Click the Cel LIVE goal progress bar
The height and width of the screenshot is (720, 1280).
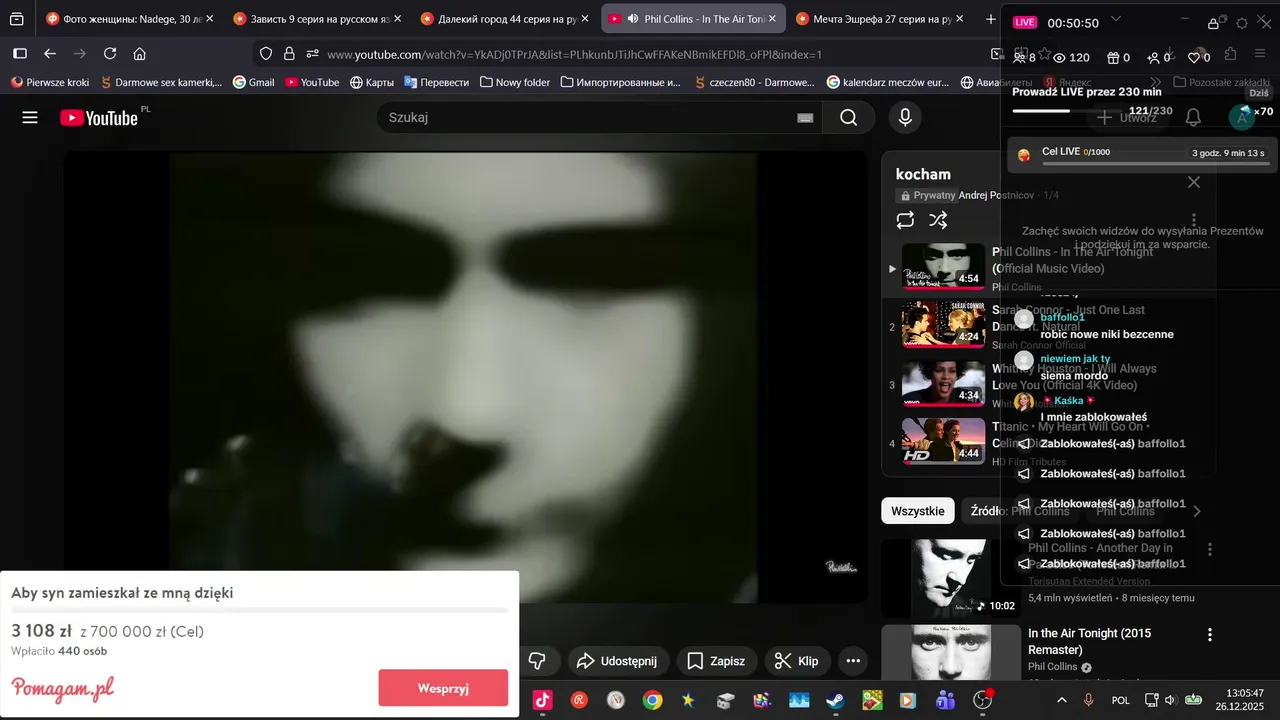tap(1155, 163)
